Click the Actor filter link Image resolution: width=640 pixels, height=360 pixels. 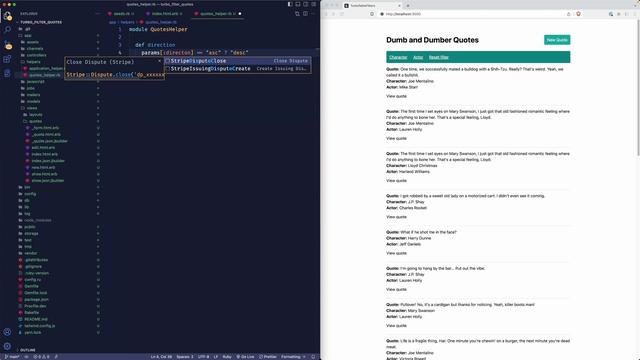[x=418, y=57]
